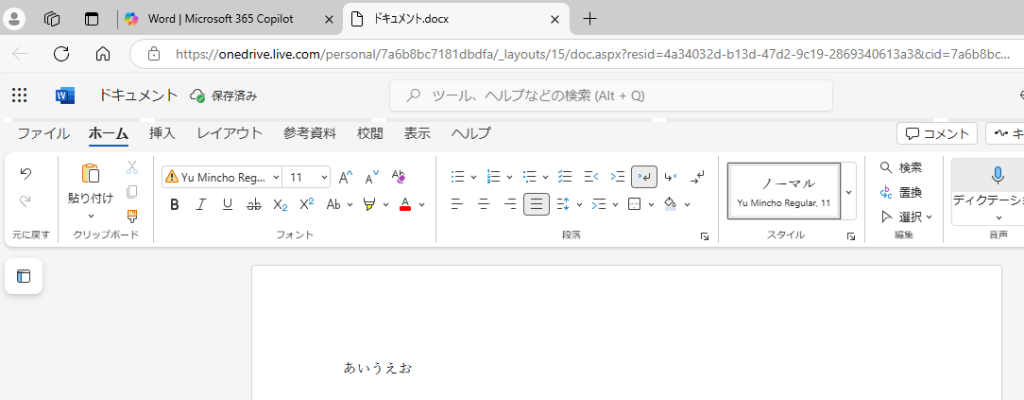Screen dimensions: 1024x400
Task: Click the Dictation microphone icon
Action: point(997,176)
